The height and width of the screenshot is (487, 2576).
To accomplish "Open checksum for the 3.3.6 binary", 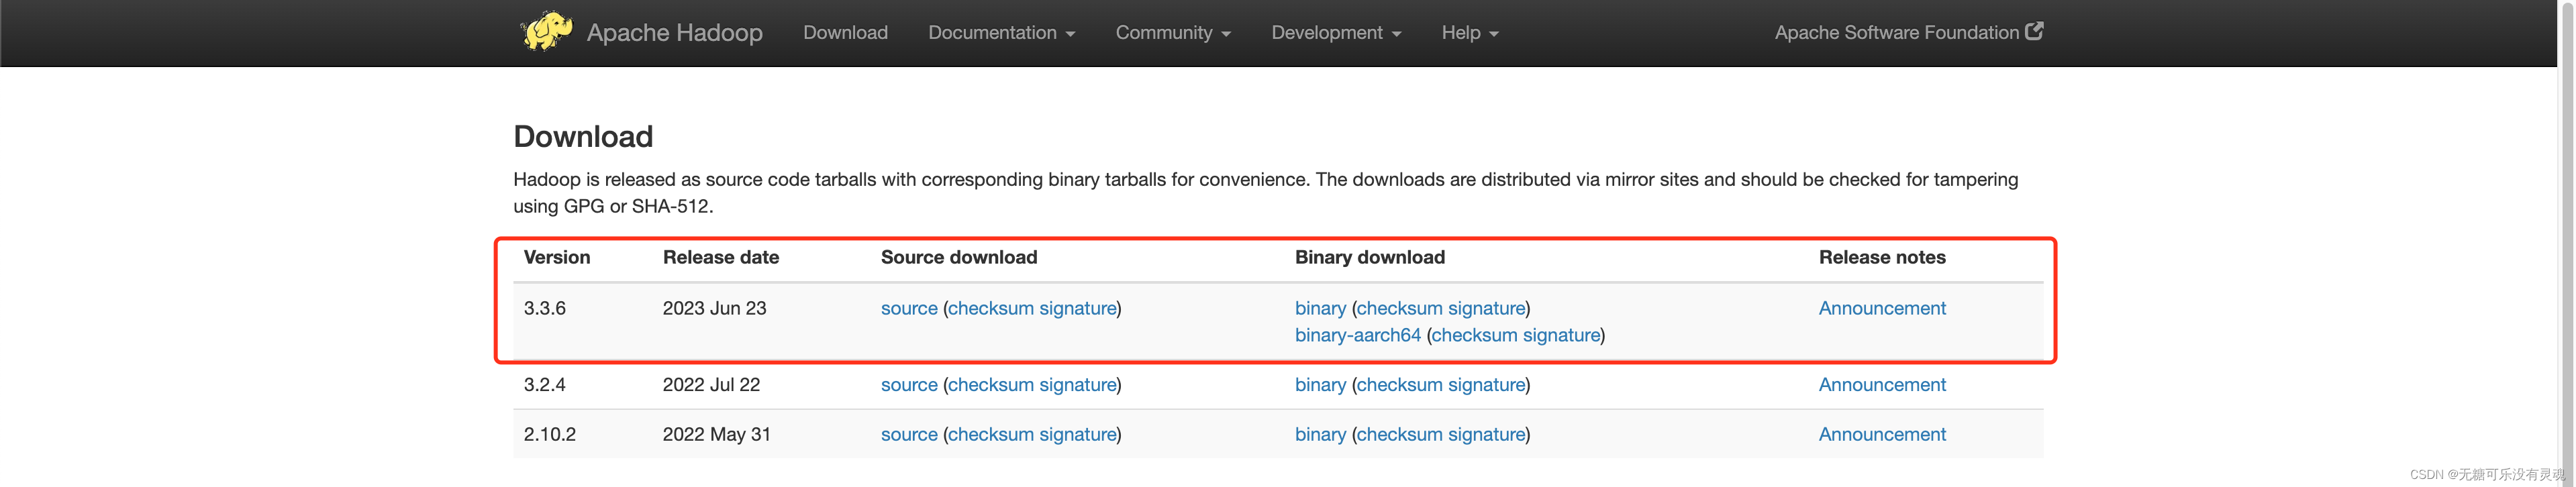I will pyautogui.click(x=1399, y=308).
